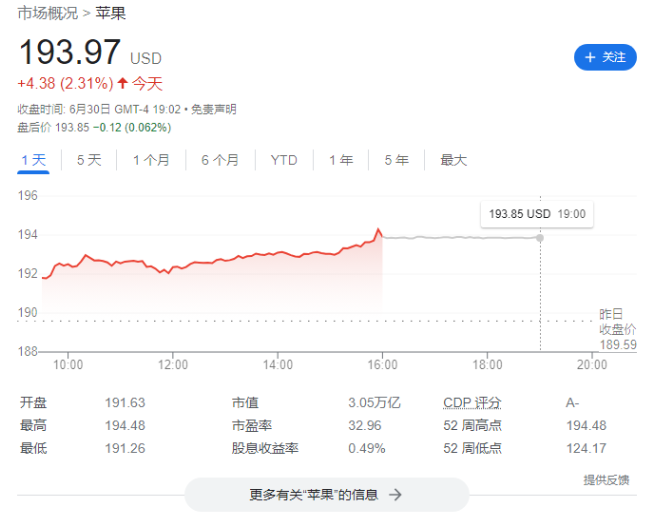Screen dimensions: 656x522
Task: Click the 193.85 USD 19:00 chart tooltip
Action: (x=537, y=214)
